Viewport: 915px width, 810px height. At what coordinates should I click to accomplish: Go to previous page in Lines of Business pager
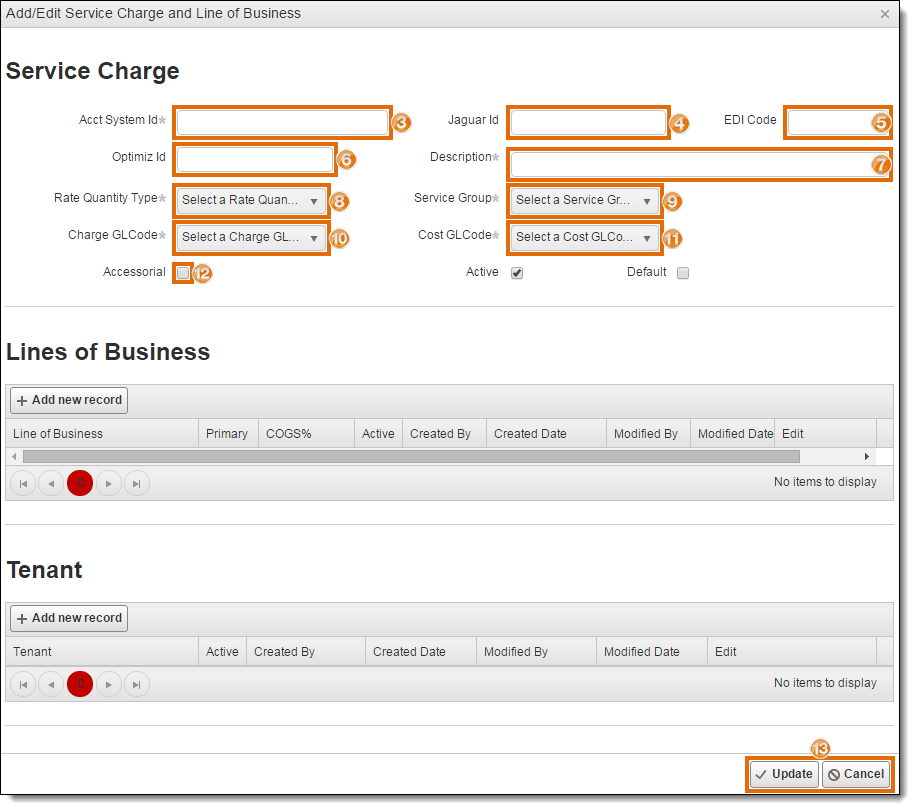pyautogui.click(x=51, y=484)
